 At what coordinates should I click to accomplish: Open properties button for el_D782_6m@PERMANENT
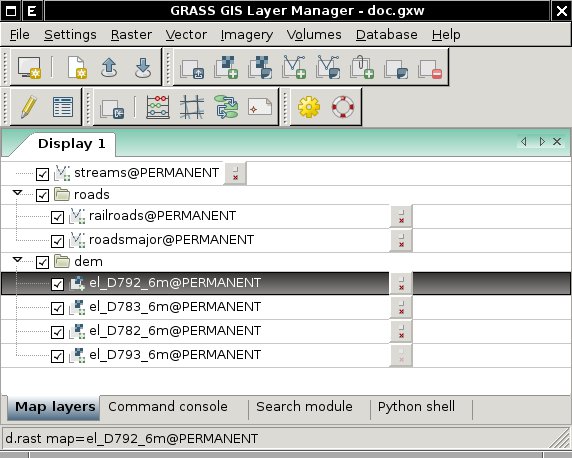tap(401, 331)
